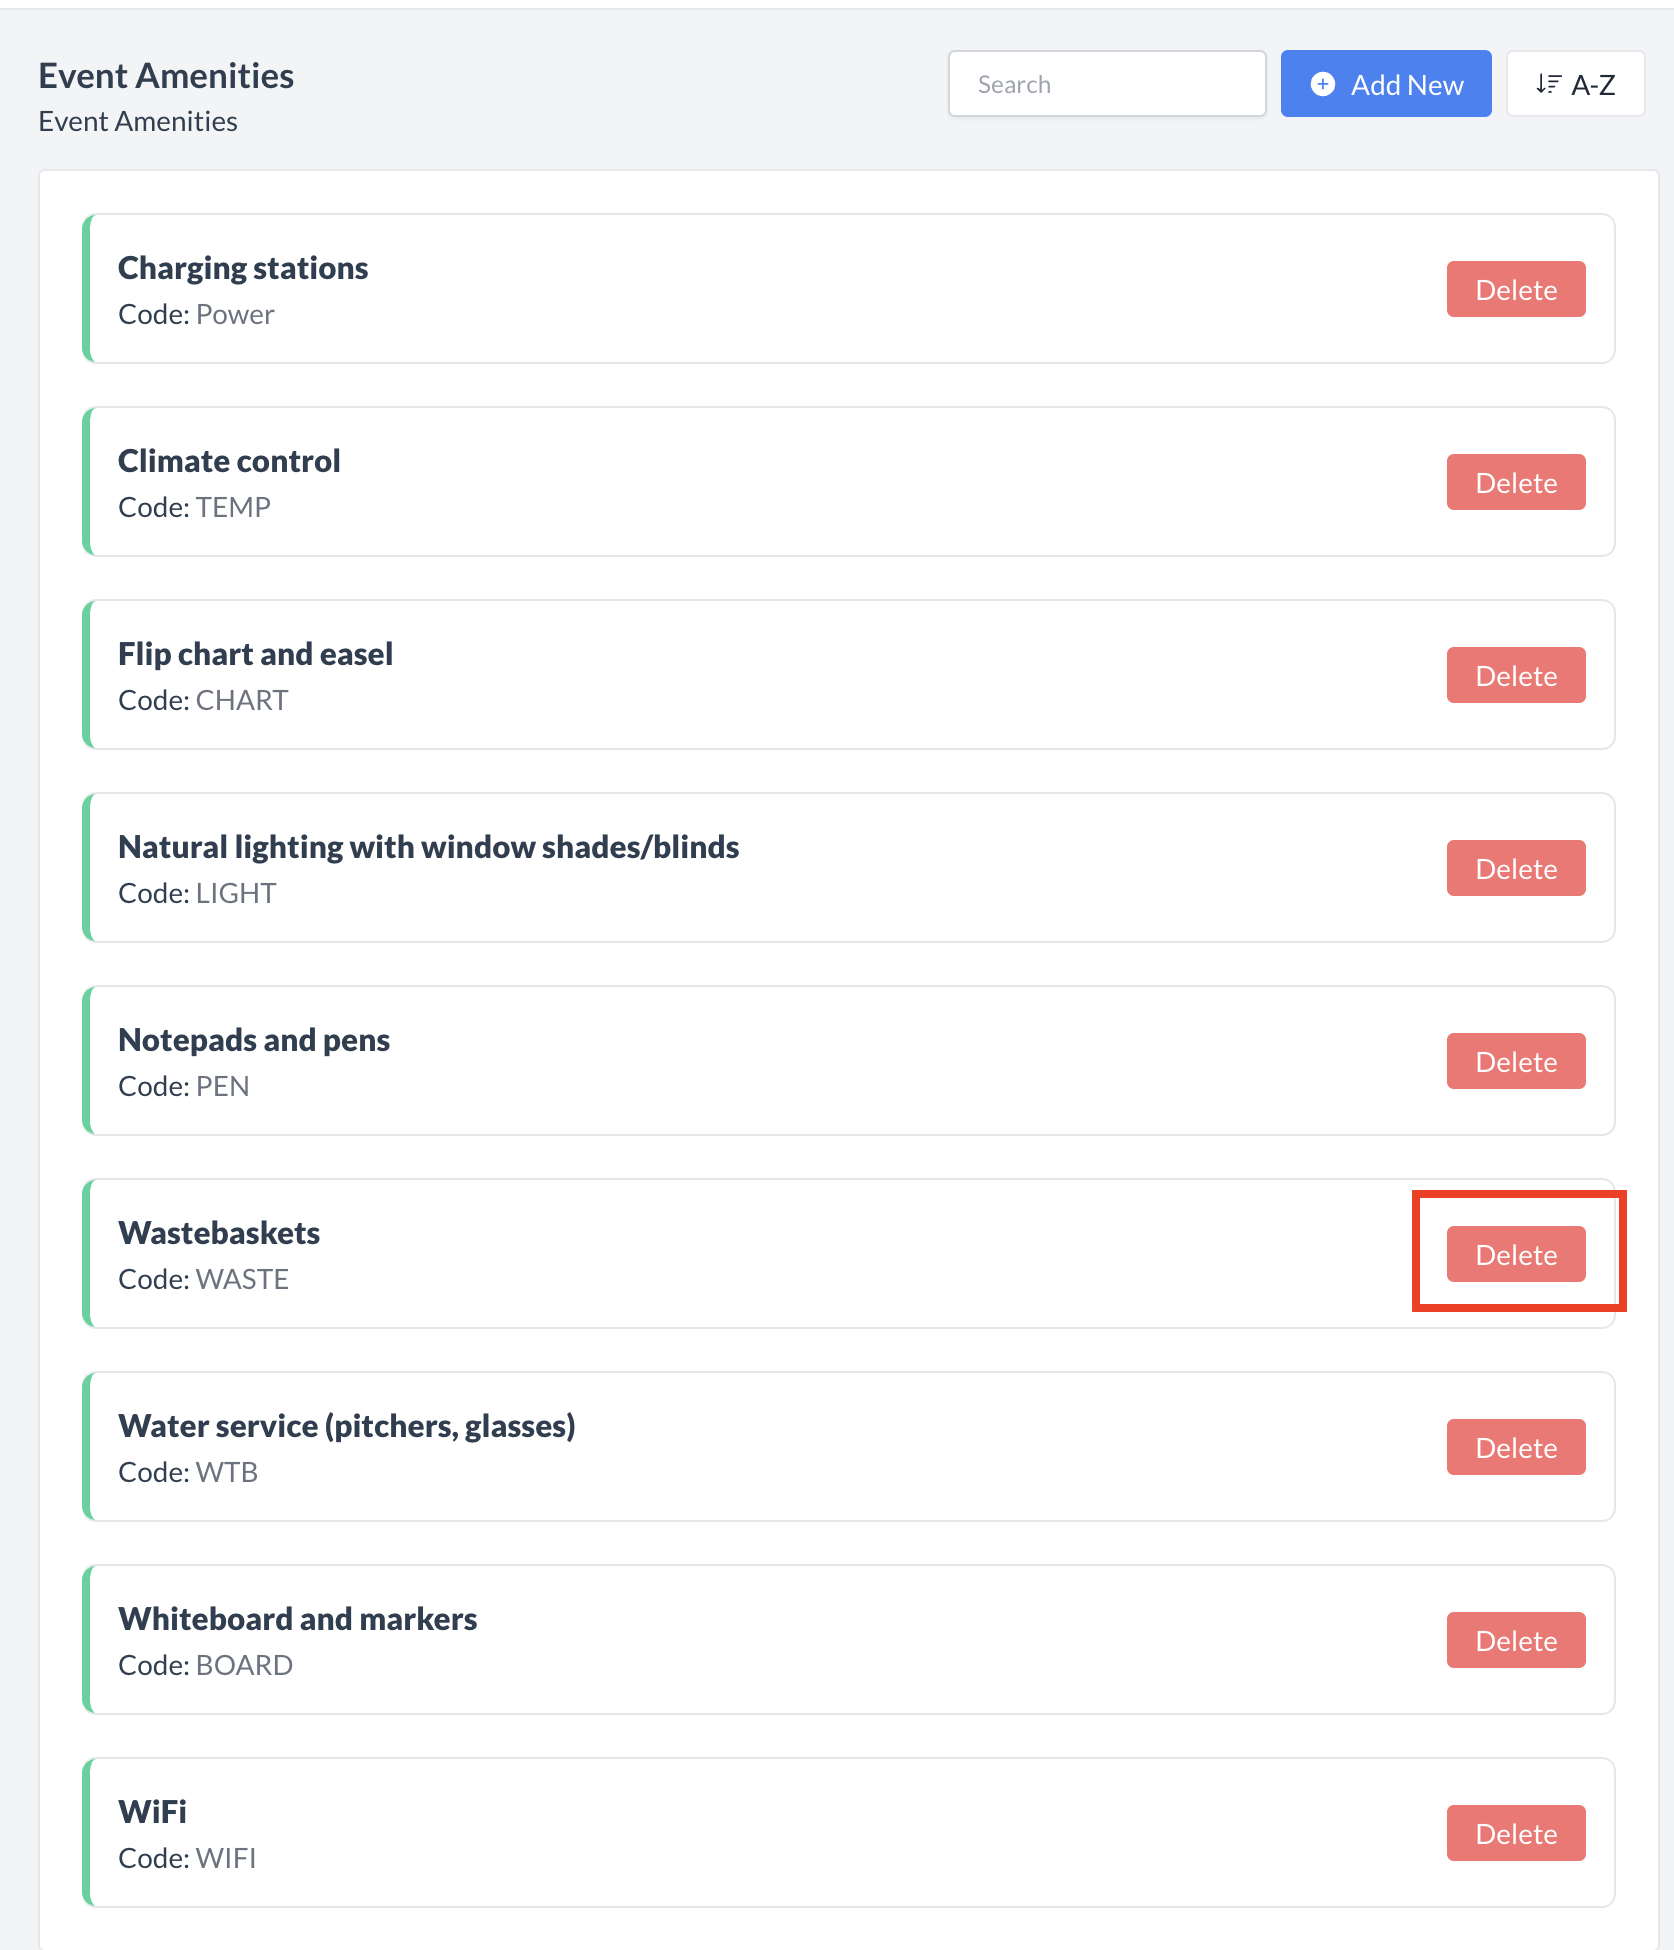Screen dimensions: 1674x1950
Task: Delete the Charging stations amenity
Action: (x=1515, y=290)
